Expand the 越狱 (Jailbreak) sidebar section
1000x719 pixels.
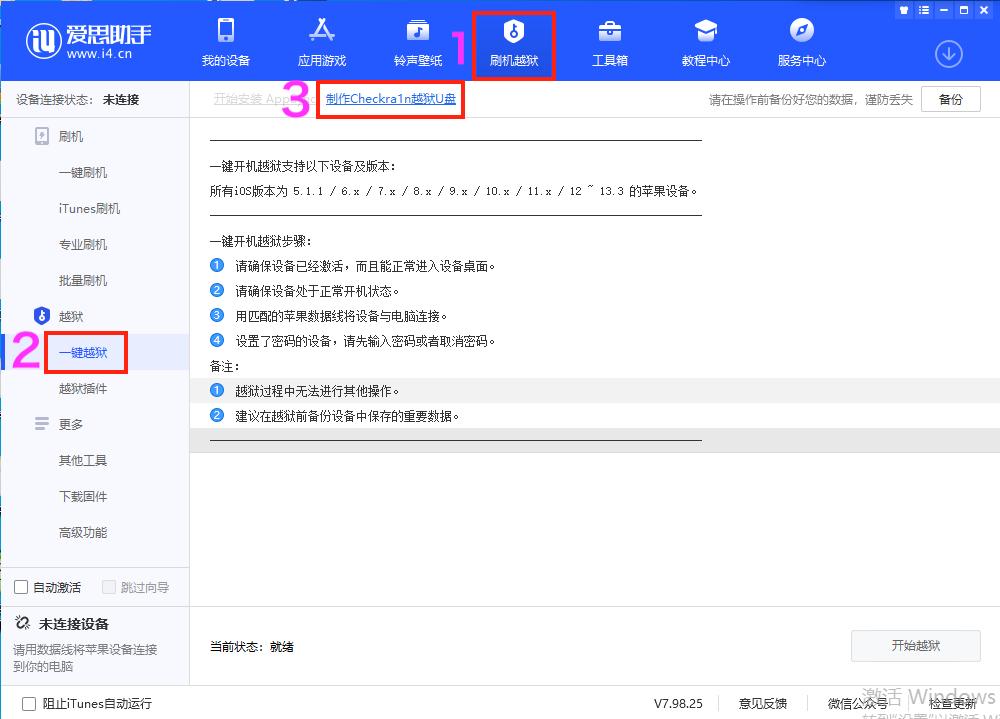pyautogui.click(x=71, y=315)
